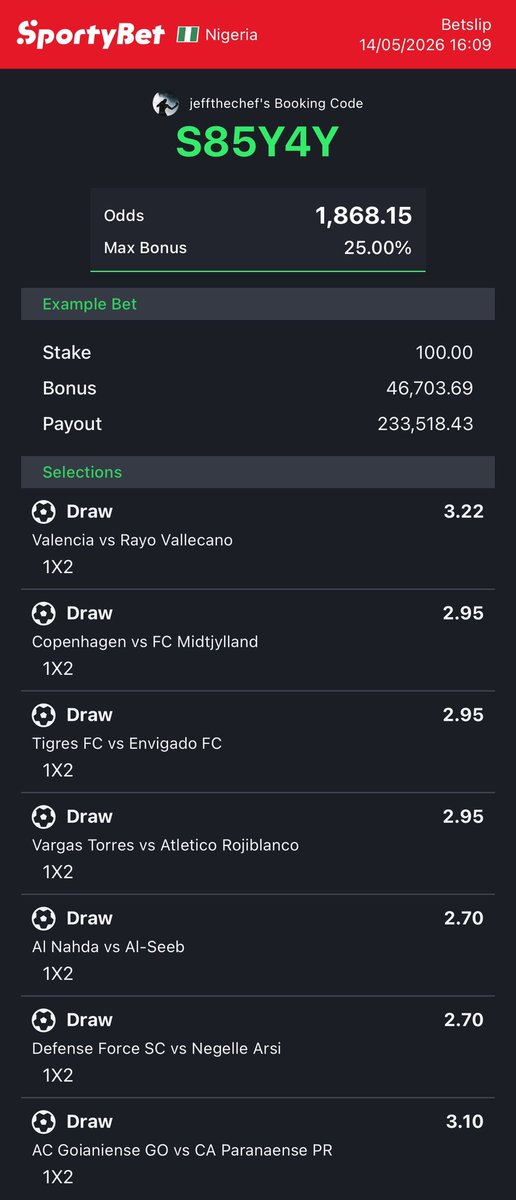This screenshot has width=516, height=1200.
Task: Click football icon for Defense Force SC match
Action: 44,1020
